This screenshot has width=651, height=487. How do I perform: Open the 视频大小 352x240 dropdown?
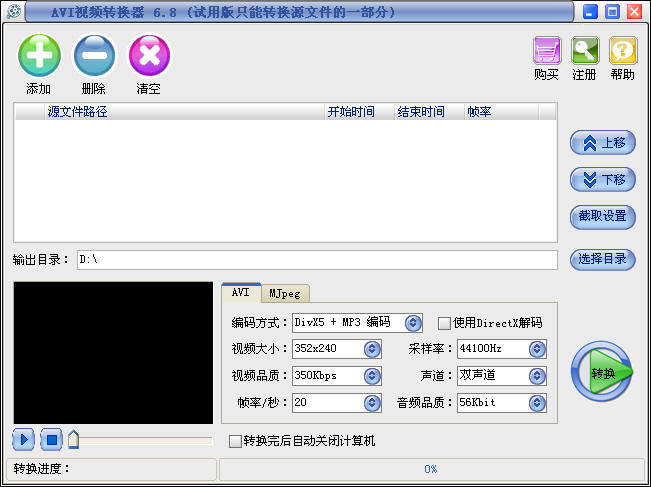372,349
